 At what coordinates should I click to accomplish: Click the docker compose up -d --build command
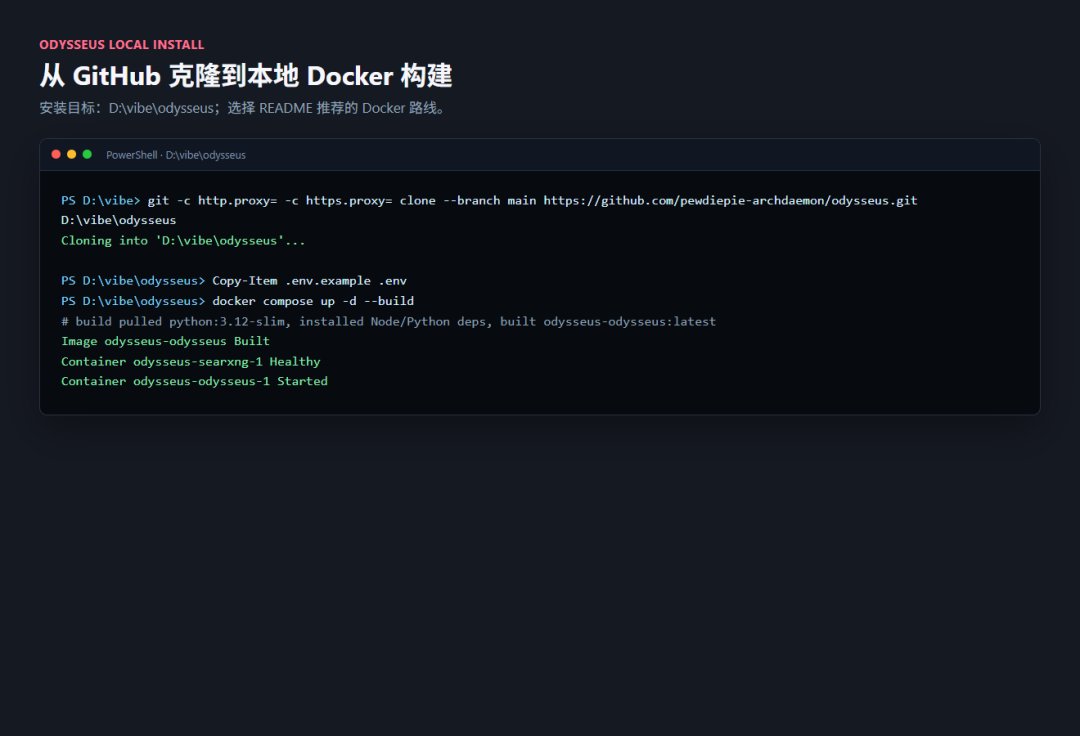point(313,301)
